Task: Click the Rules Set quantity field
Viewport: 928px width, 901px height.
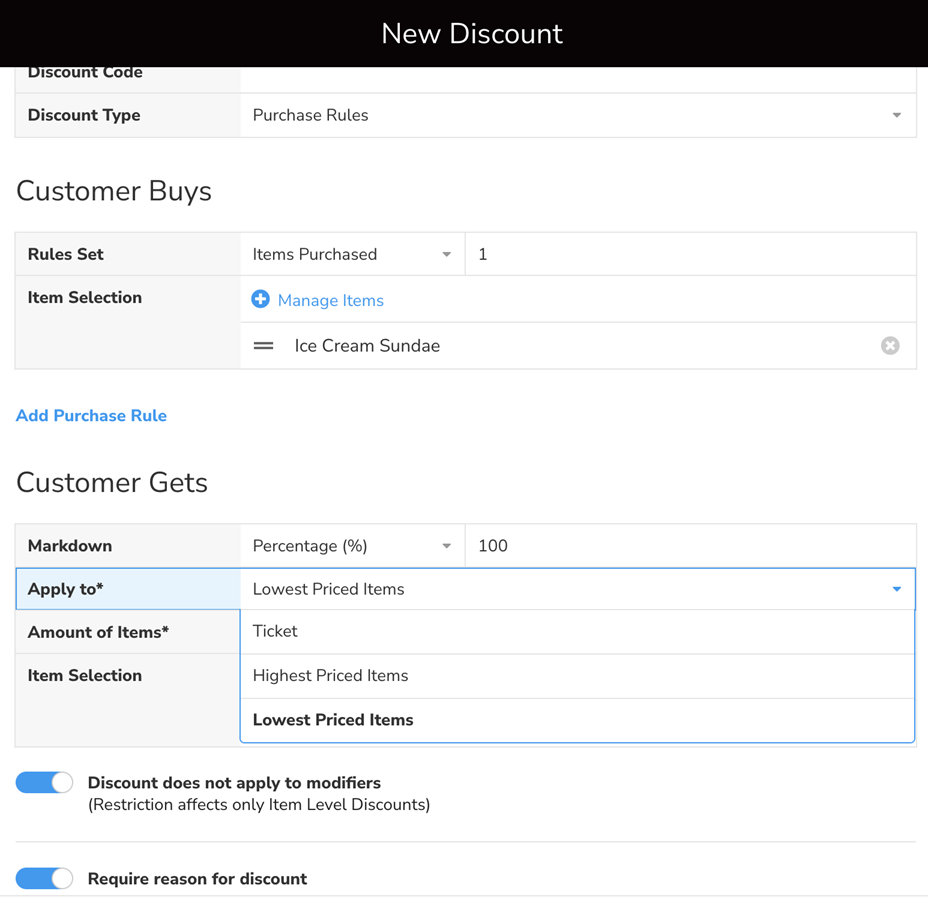Action: [x=690, y=254]
